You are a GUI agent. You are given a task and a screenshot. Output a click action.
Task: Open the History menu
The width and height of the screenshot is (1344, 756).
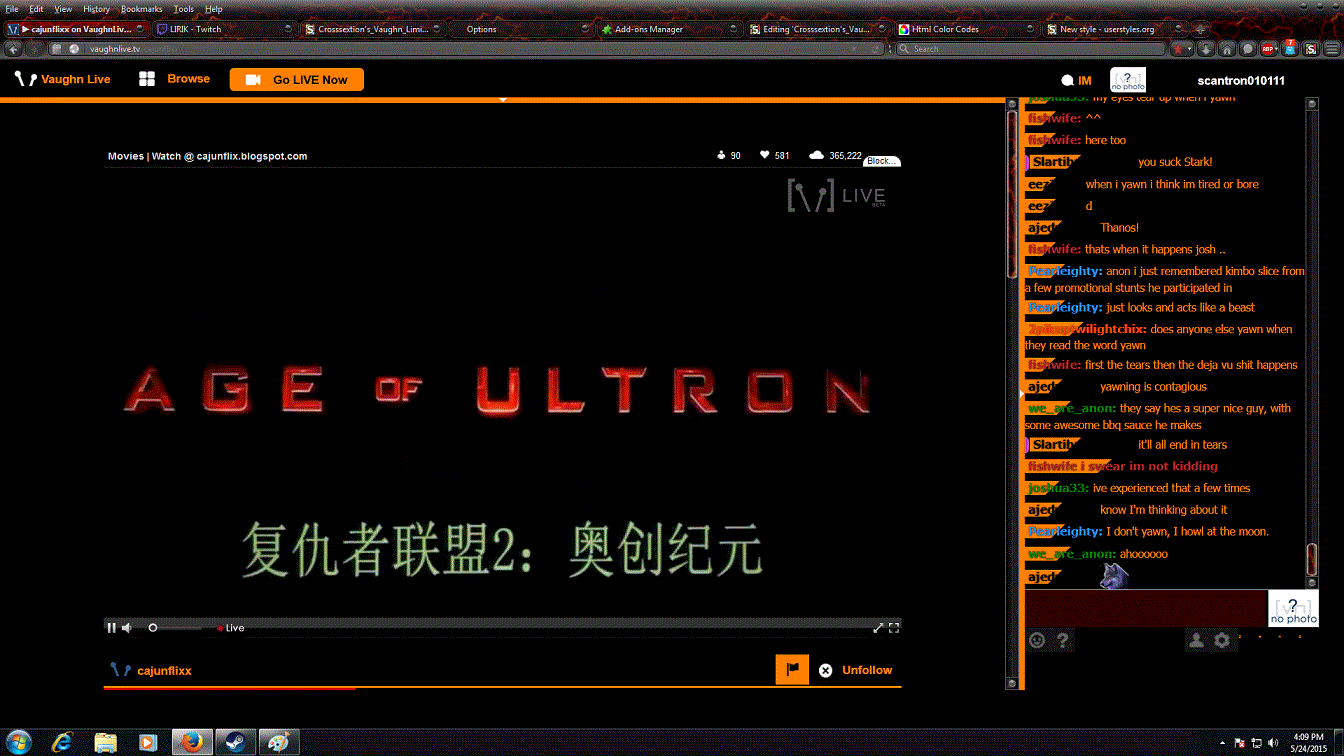click(96, 9)
